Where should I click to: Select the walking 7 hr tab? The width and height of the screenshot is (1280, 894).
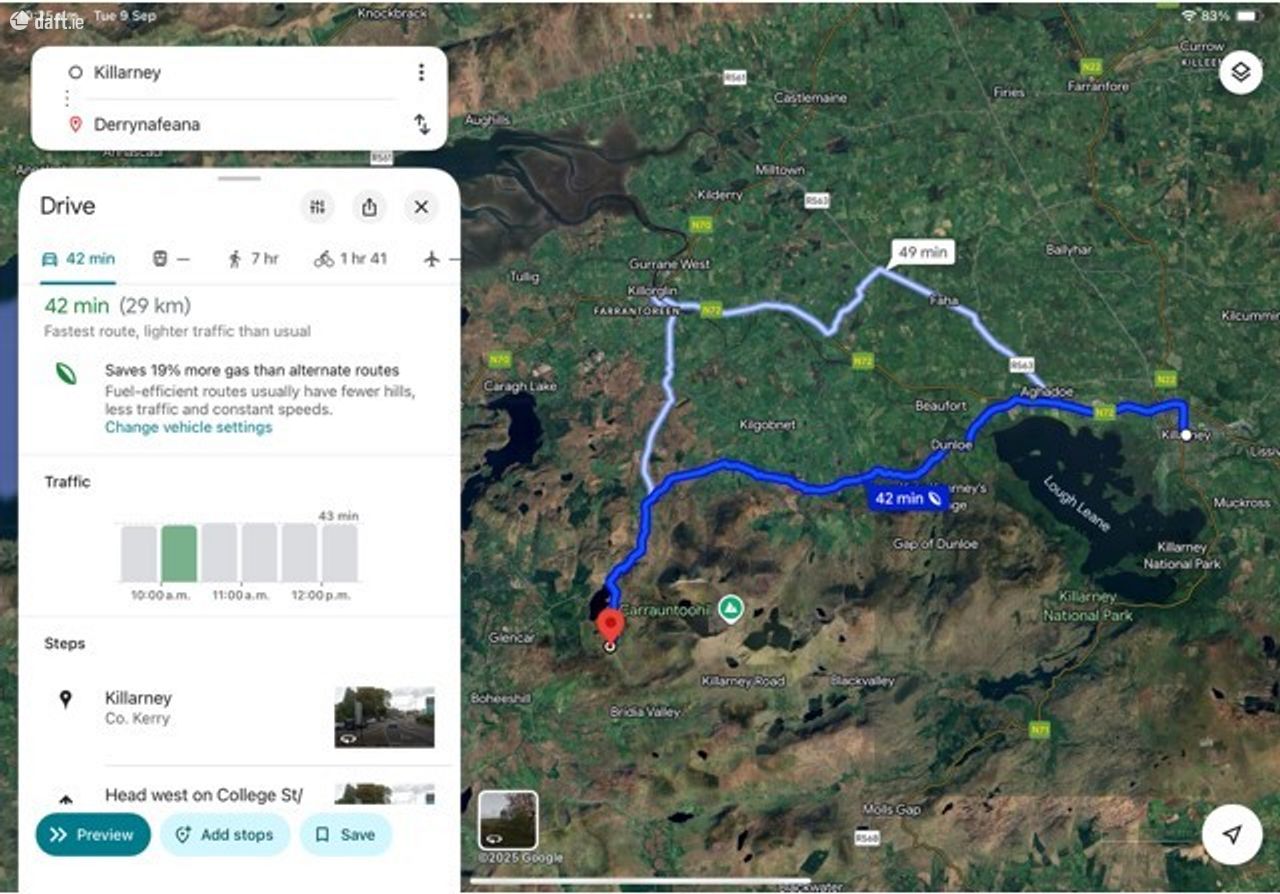coord(253,259)
